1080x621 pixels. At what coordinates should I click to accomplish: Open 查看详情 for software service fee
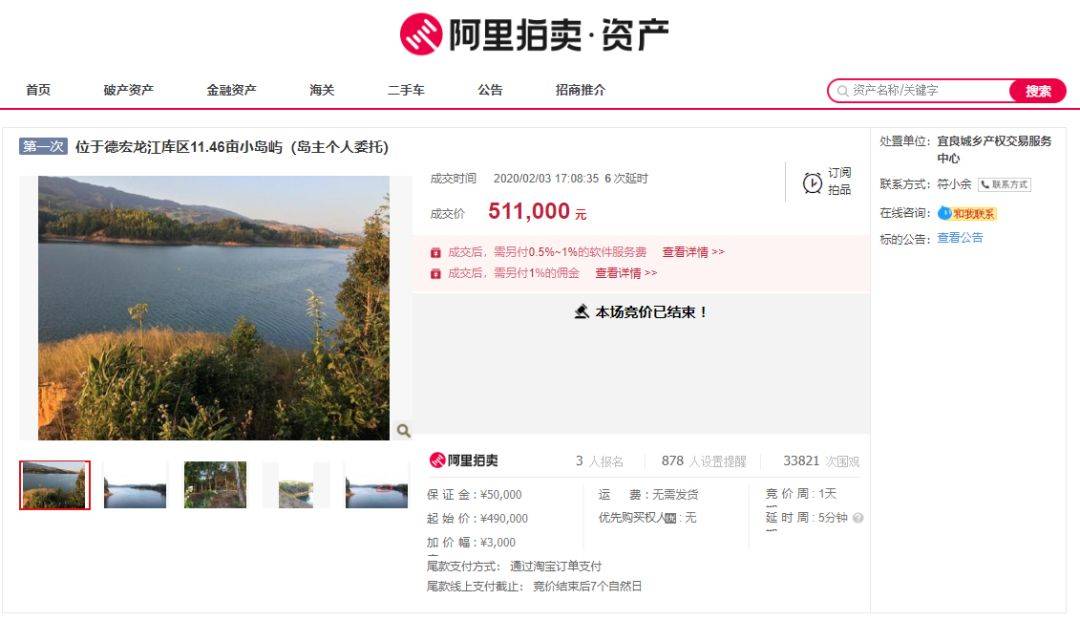click(693, 252)
